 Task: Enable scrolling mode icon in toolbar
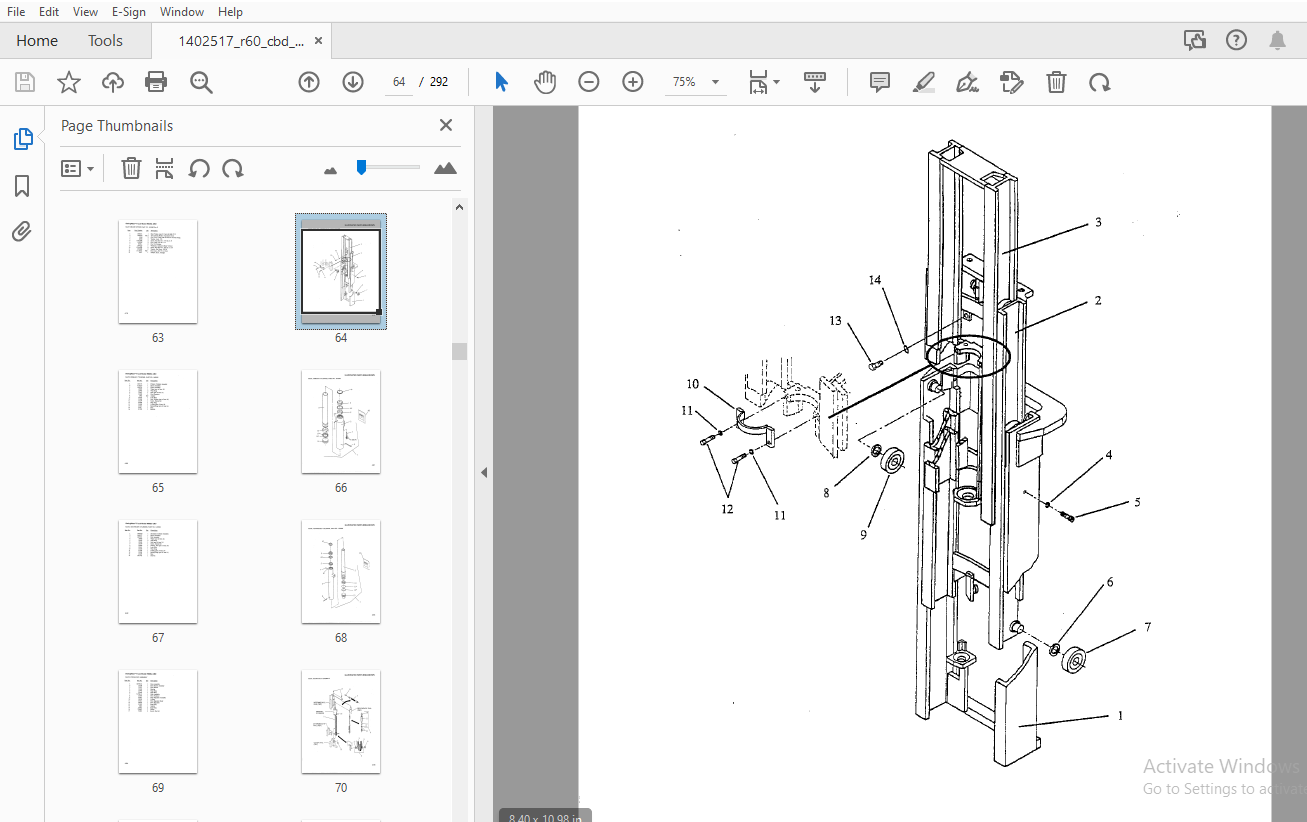pos(815,82)
